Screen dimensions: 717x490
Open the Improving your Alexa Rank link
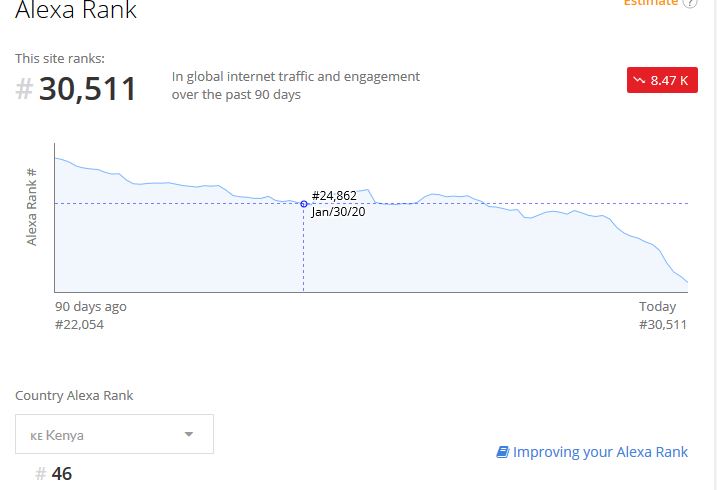[600, 452]
